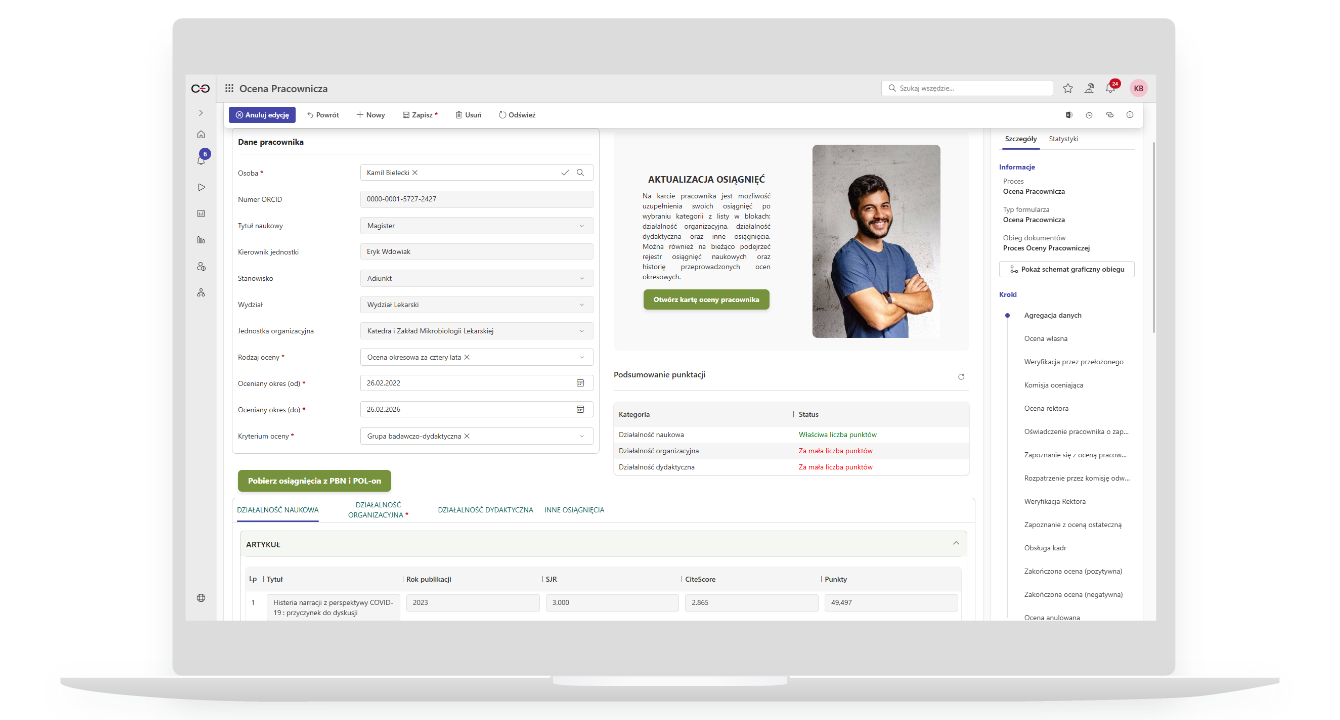The image size is (1340, 720).
Task: Open the Rodzaj oceny dropdown
Action: (x=581, y=357)
